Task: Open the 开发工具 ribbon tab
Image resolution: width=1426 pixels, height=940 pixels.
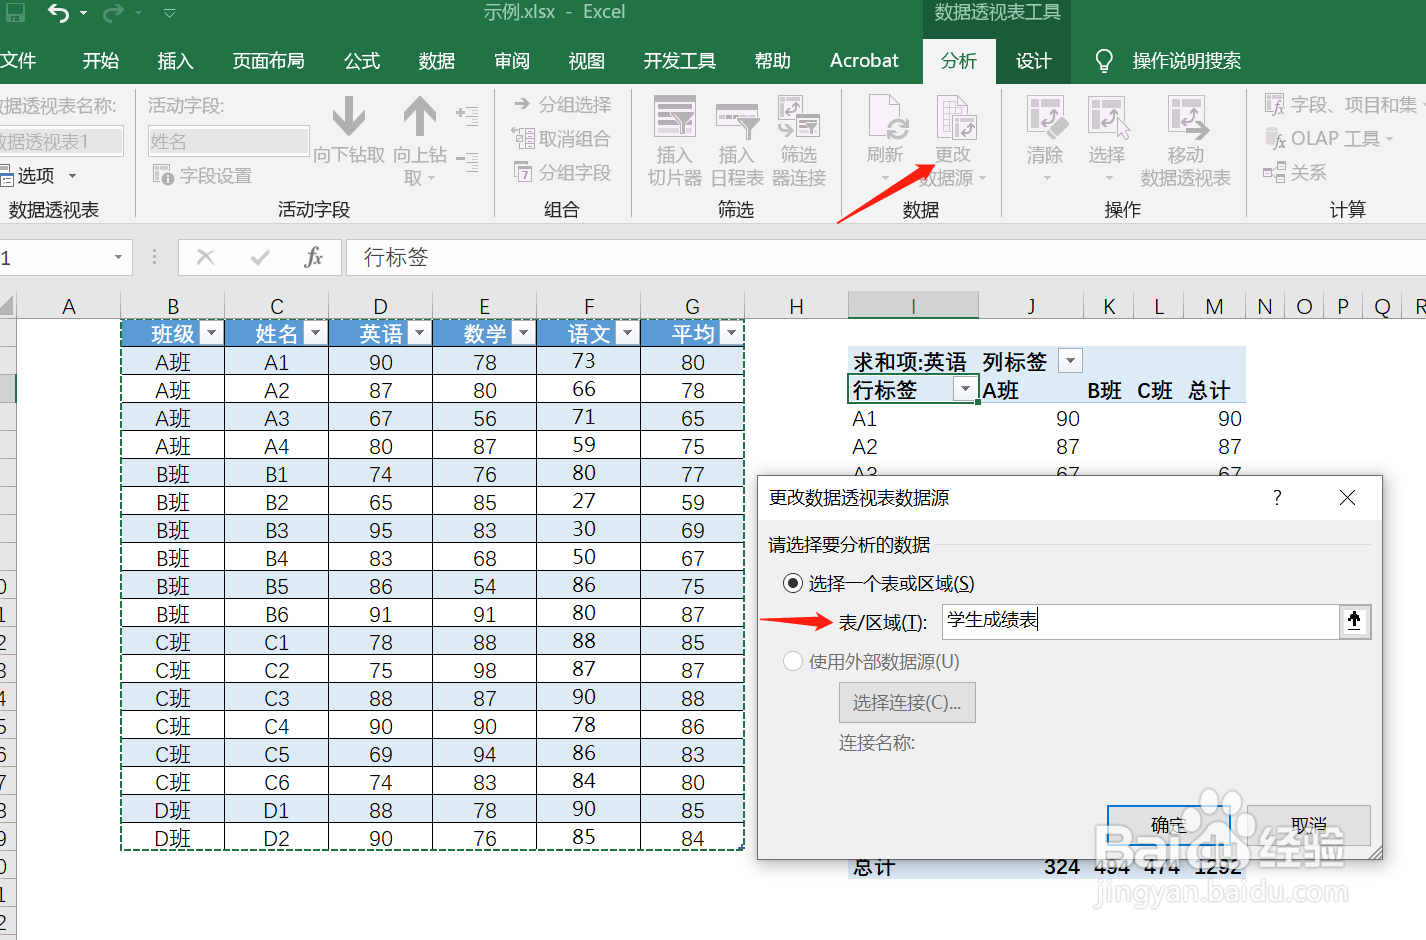Action: point(679,60)
